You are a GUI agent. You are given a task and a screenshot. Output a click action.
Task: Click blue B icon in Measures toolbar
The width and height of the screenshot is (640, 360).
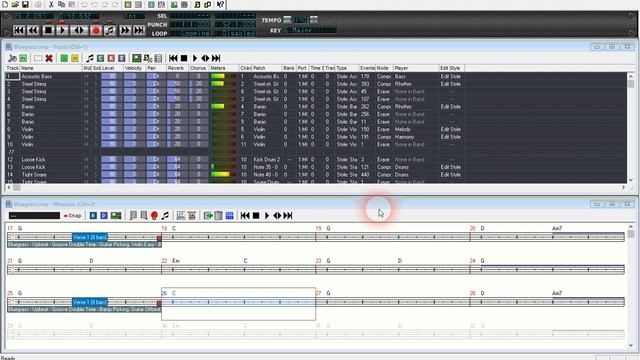[x=93, y=216]
